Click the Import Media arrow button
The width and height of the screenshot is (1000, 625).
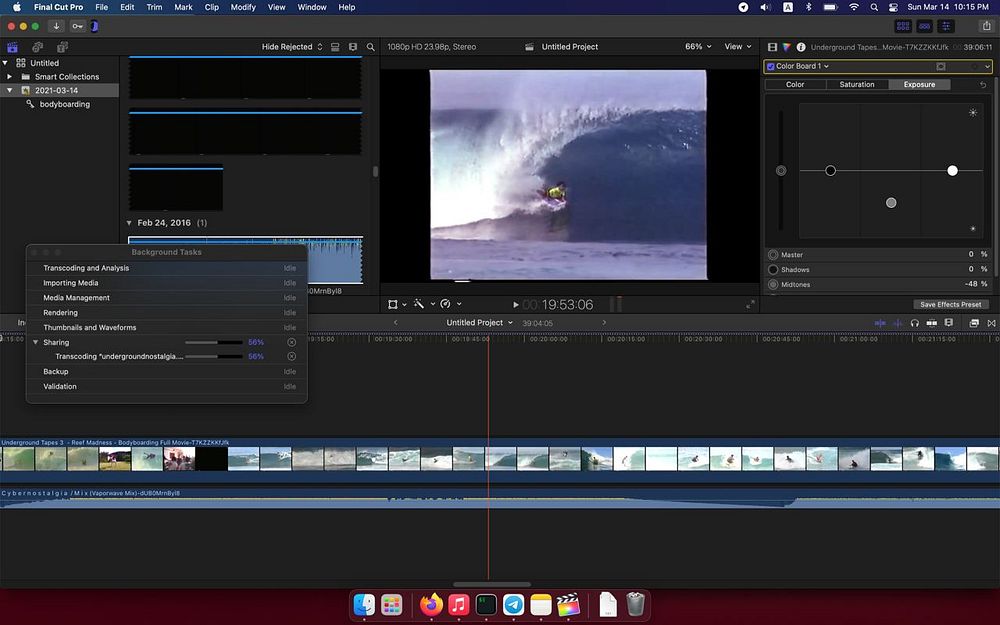(57, 26)
